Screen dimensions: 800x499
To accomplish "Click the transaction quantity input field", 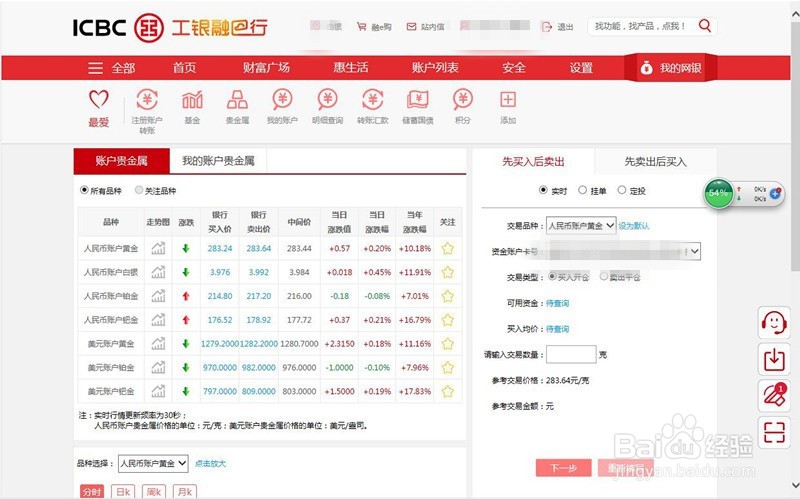I will pyautogui.click(x=571, y=354).
